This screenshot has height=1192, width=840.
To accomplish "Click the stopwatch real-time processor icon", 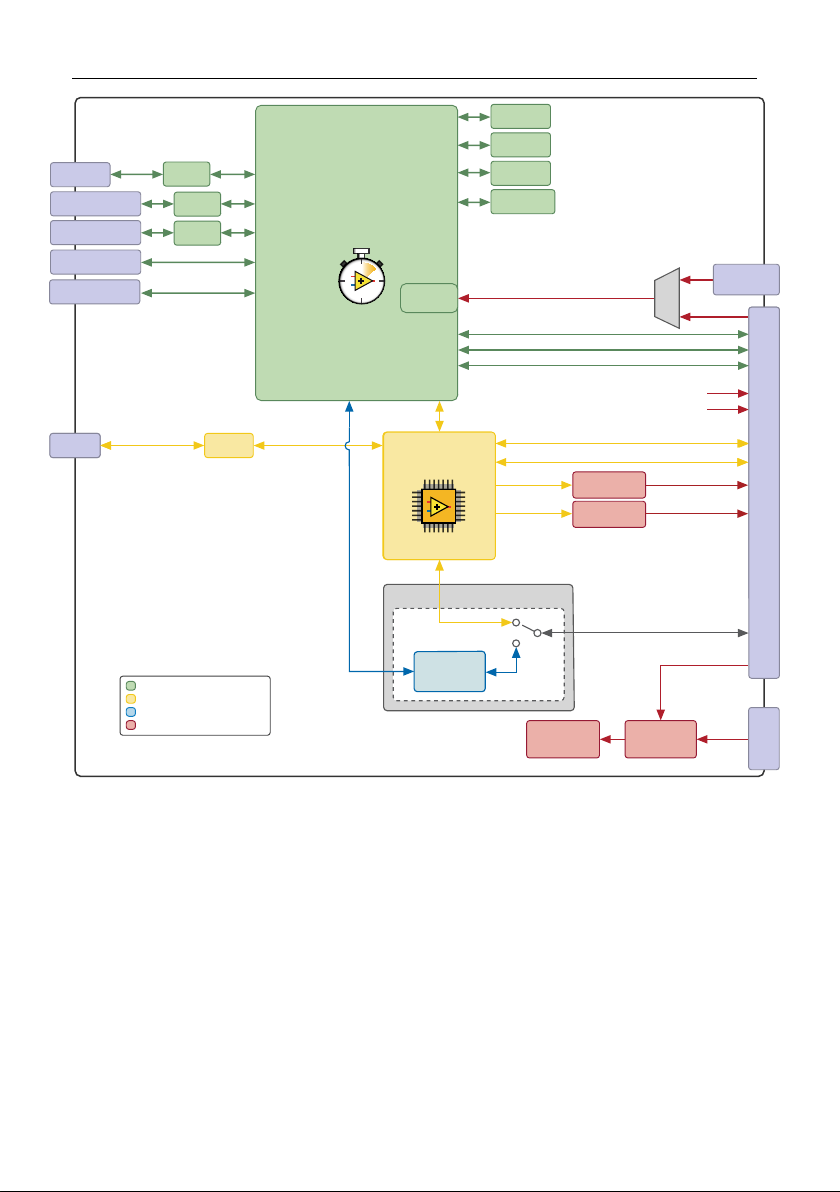I will tap(362, 277).
